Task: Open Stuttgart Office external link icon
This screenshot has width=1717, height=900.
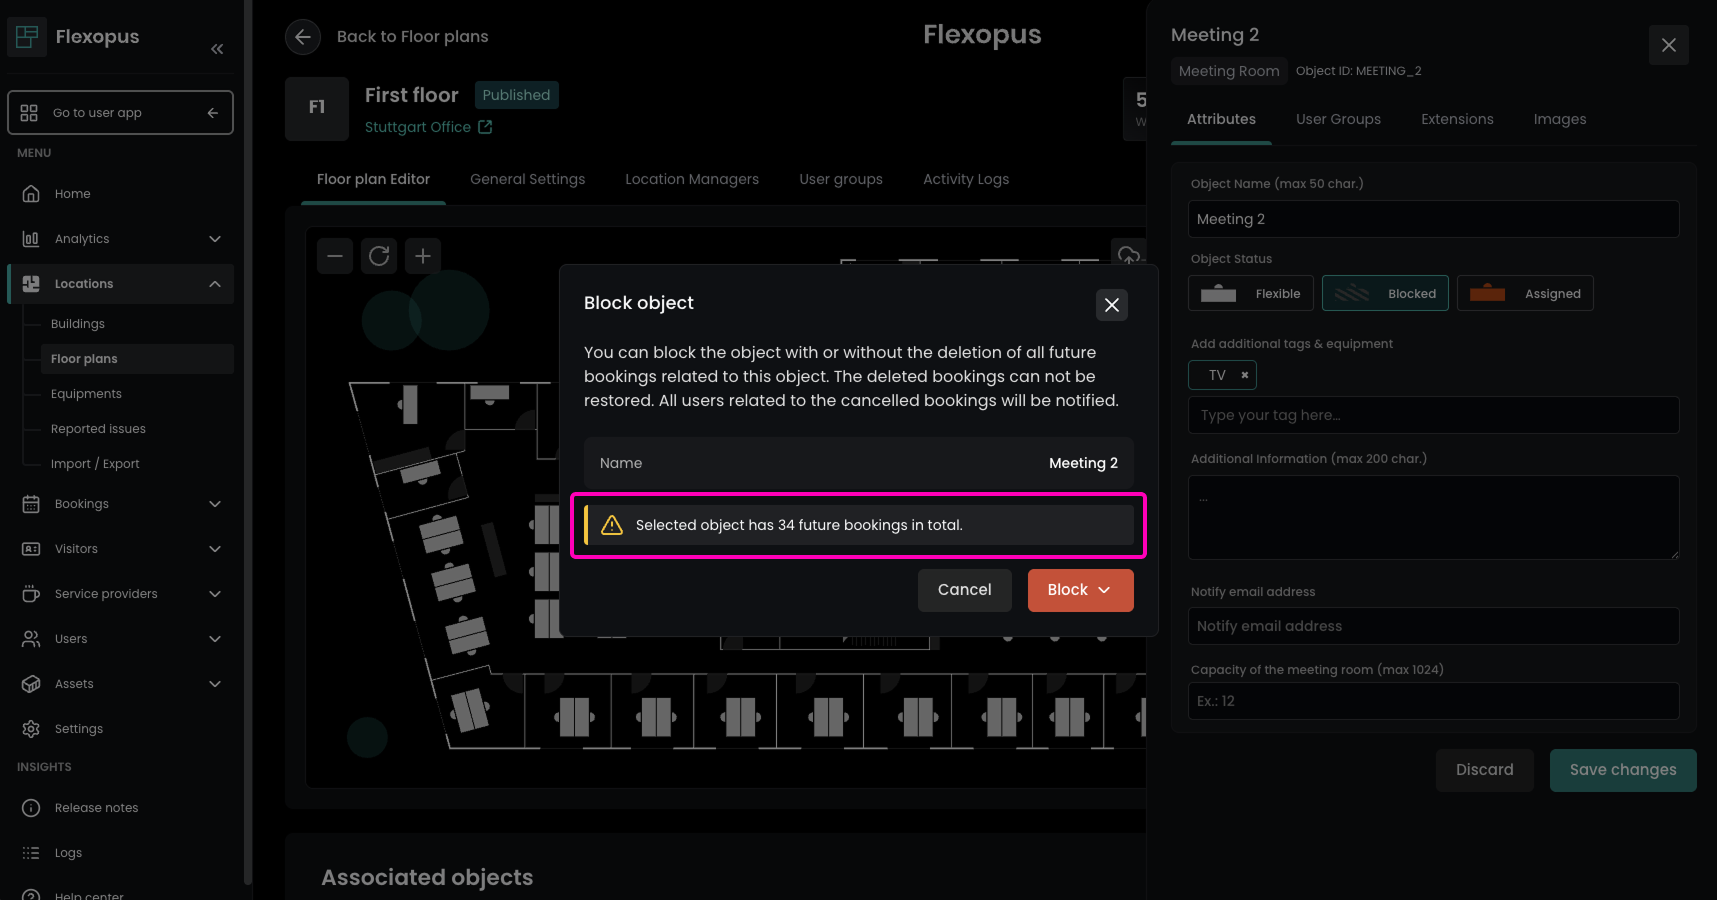Action: (x=485, y=127)
